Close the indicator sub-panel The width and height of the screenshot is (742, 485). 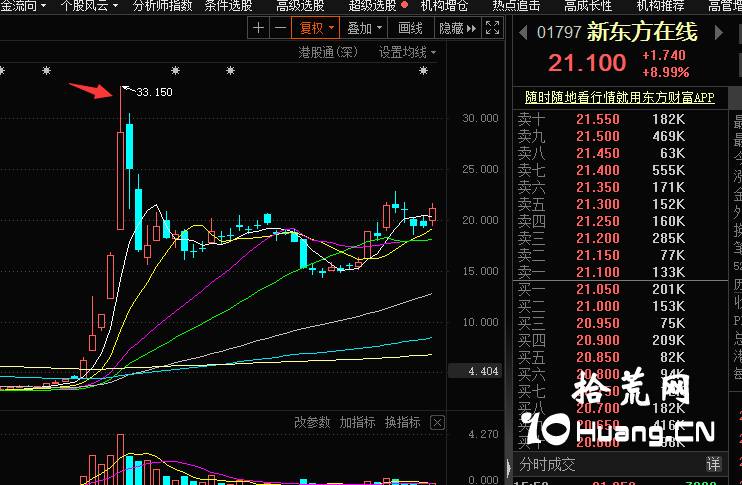pyautogui.click(x=437, y=422)
